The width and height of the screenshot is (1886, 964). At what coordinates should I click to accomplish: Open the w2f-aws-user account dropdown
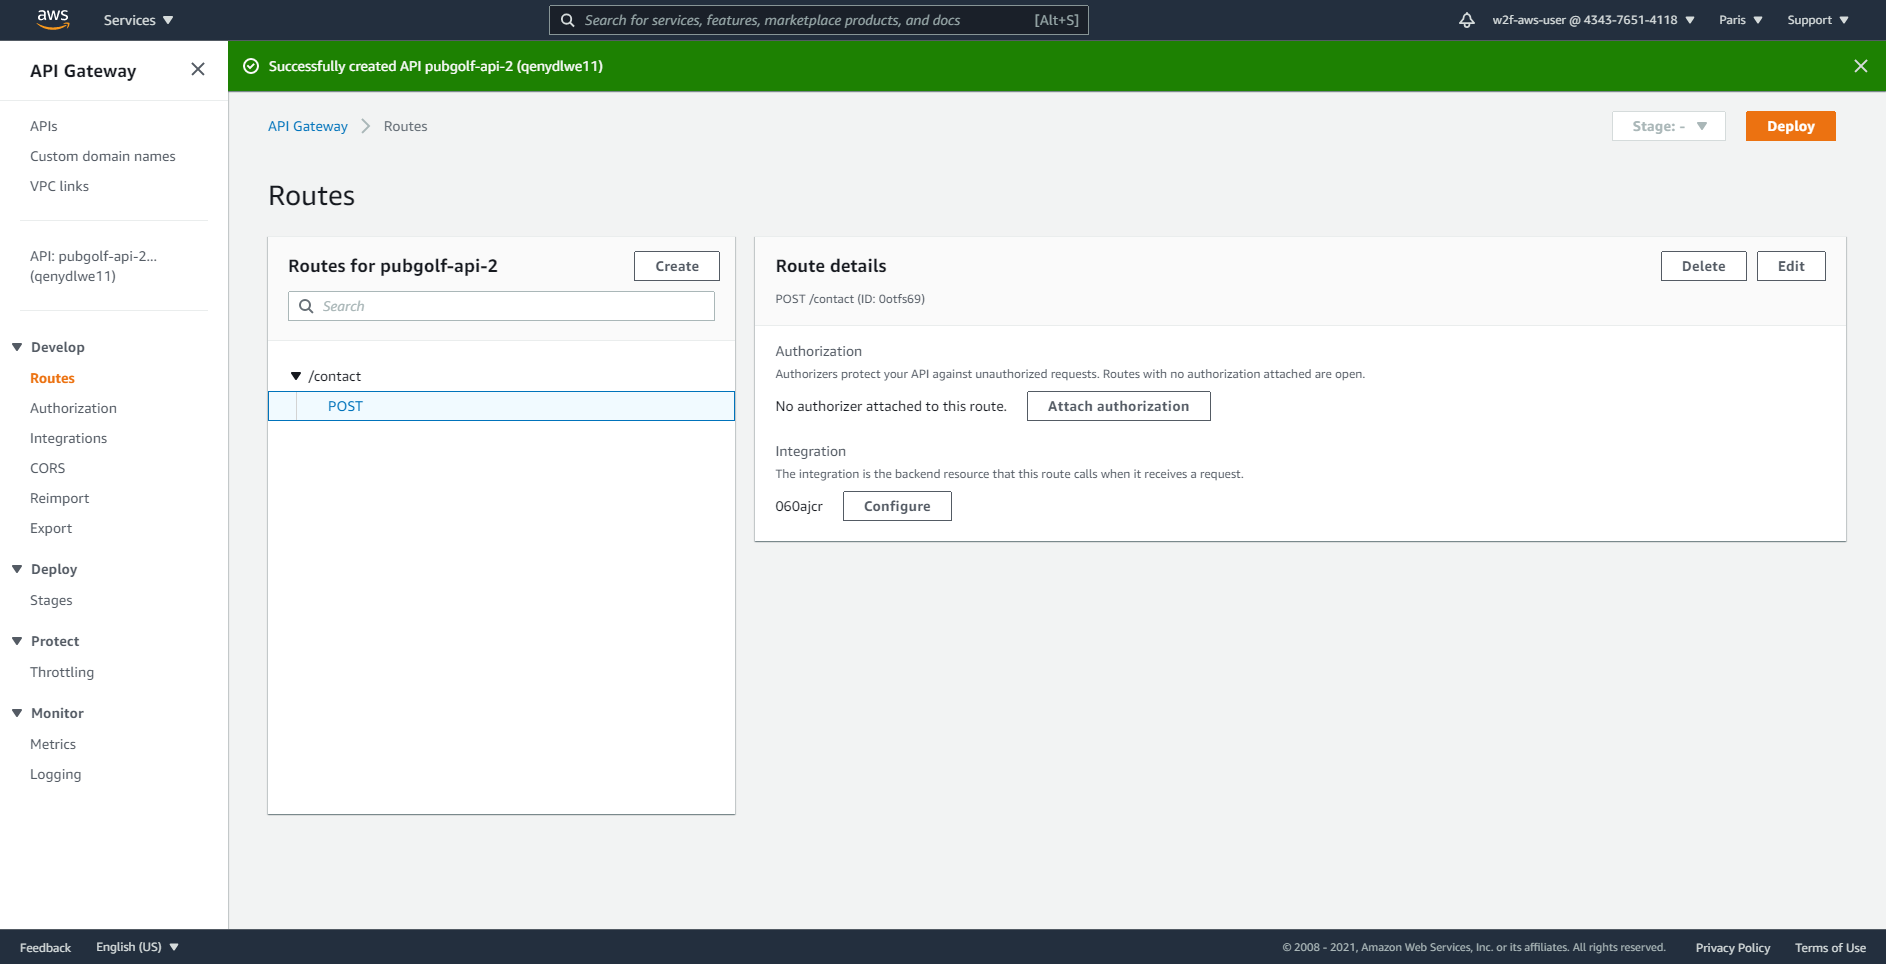(1593, 20)
